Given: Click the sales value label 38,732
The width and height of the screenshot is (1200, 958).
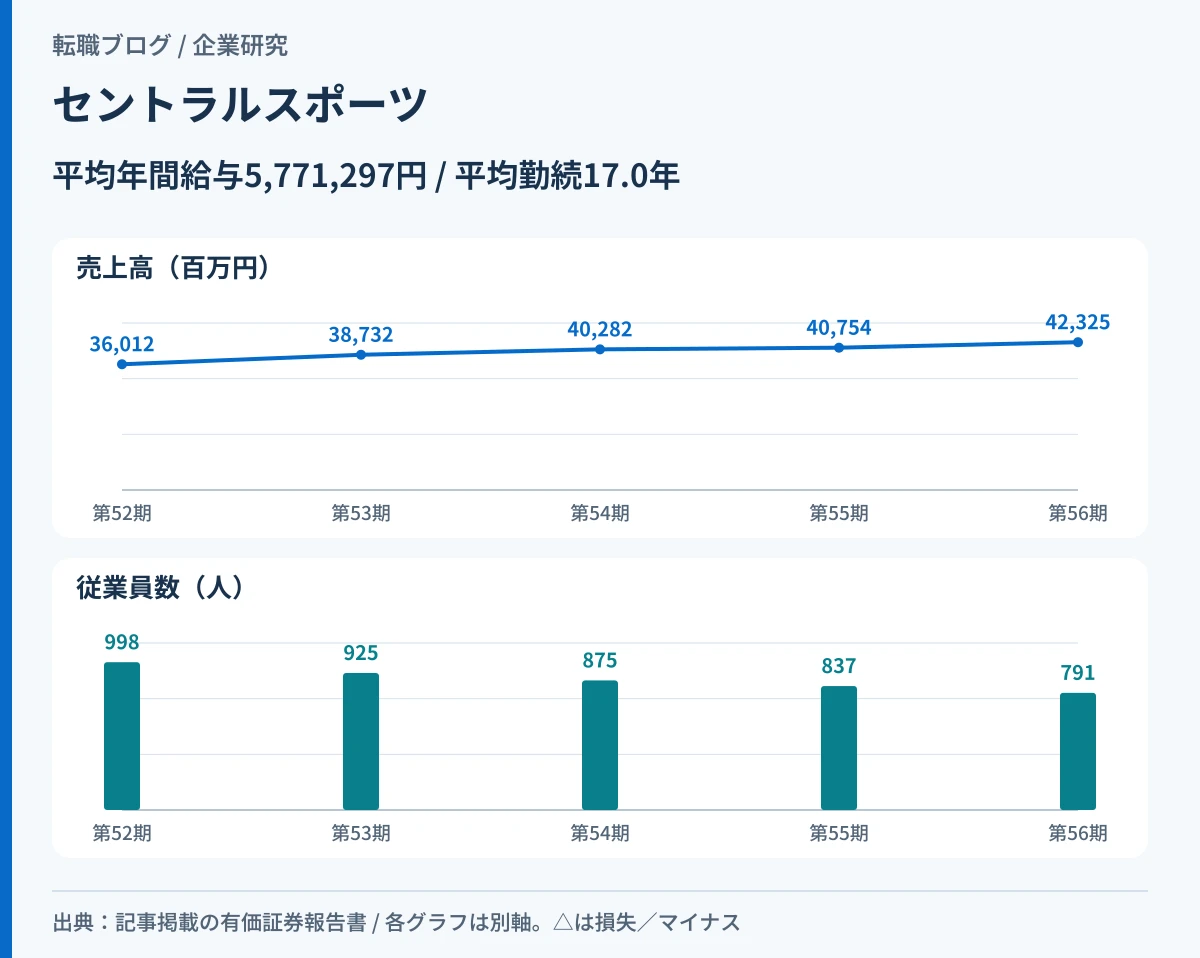Looking at the screenshot, I should pos(361,335).
